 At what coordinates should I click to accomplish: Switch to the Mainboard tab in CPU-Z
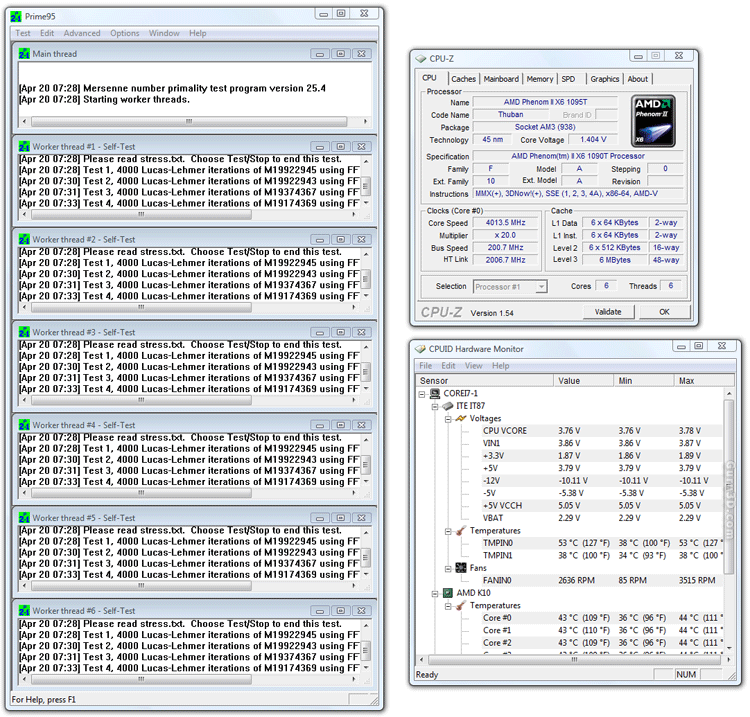click(x=501, y=79)
